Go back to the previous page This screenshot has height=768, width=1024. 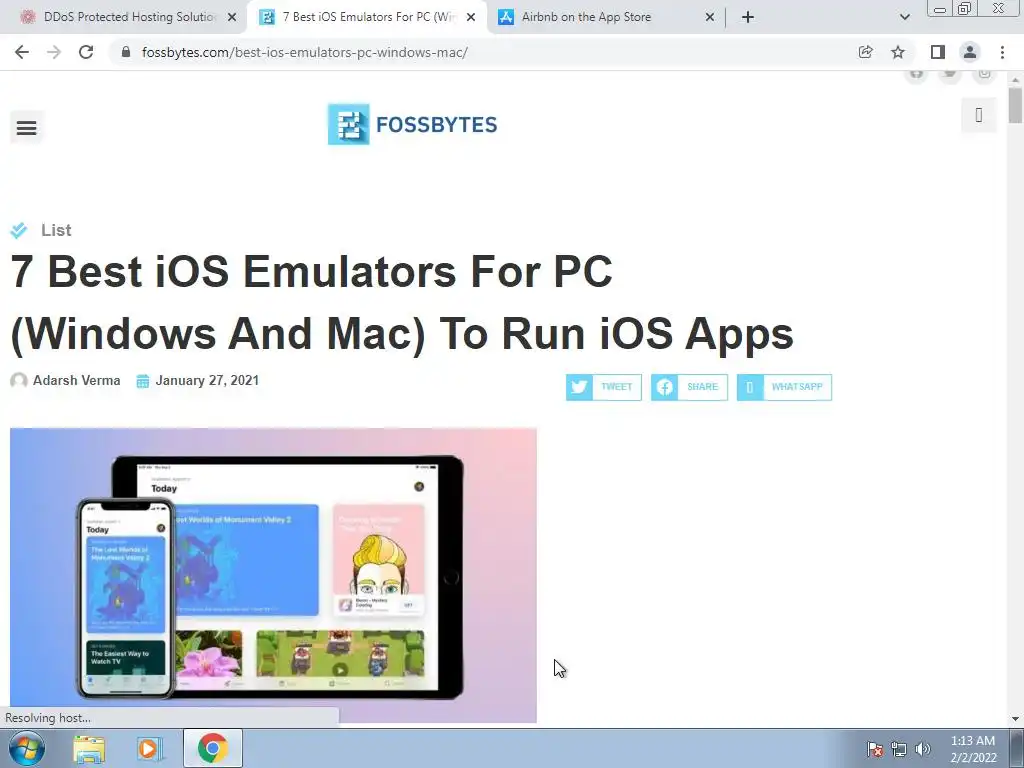22,52
